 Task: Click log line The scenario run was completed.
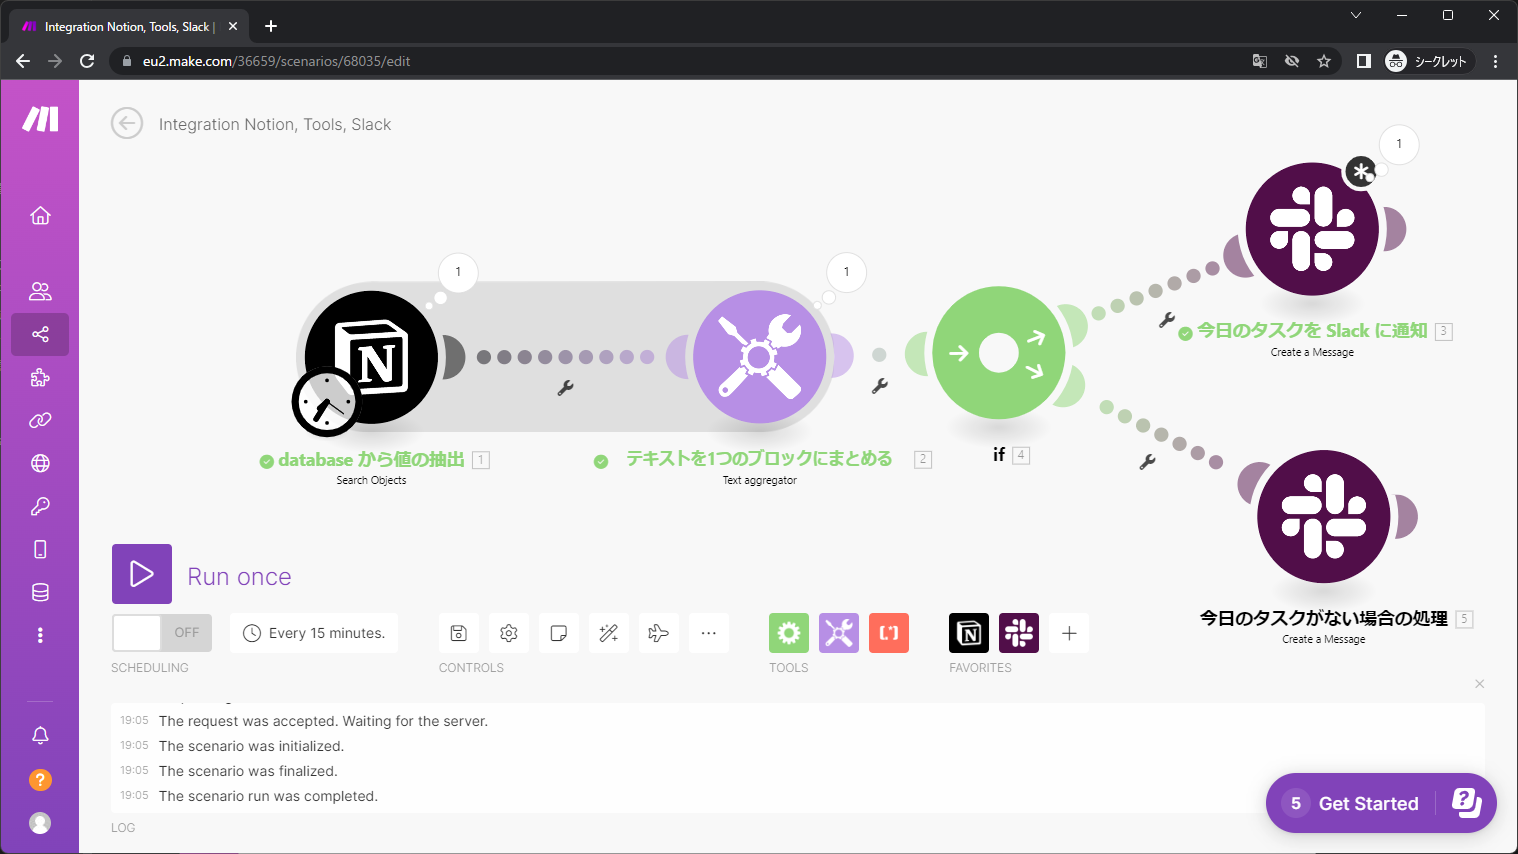(268, 796)
